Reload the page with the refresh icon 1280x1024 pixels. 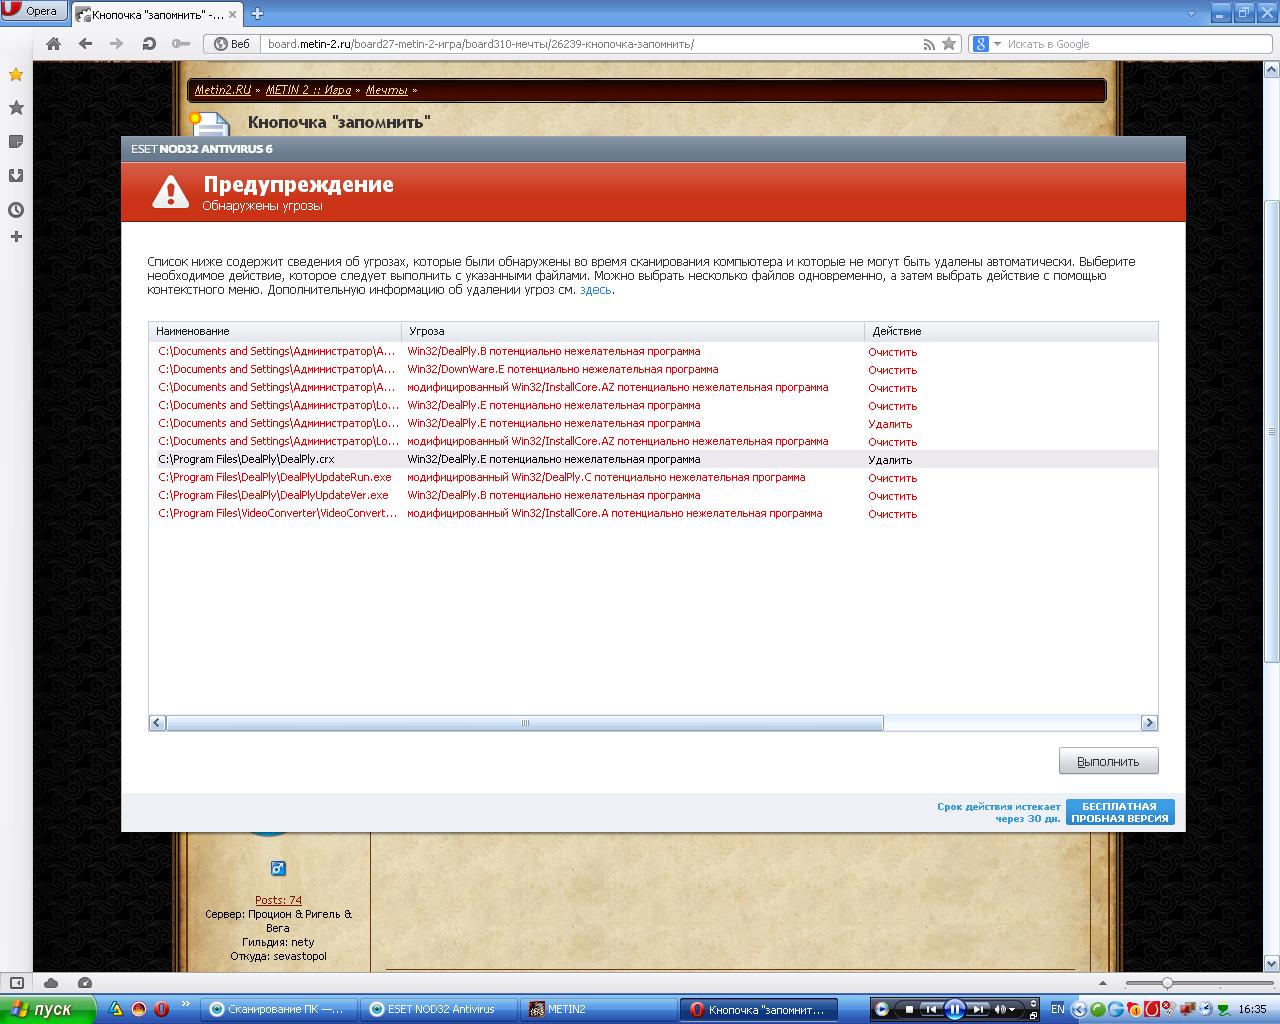[x=149, y=44]
